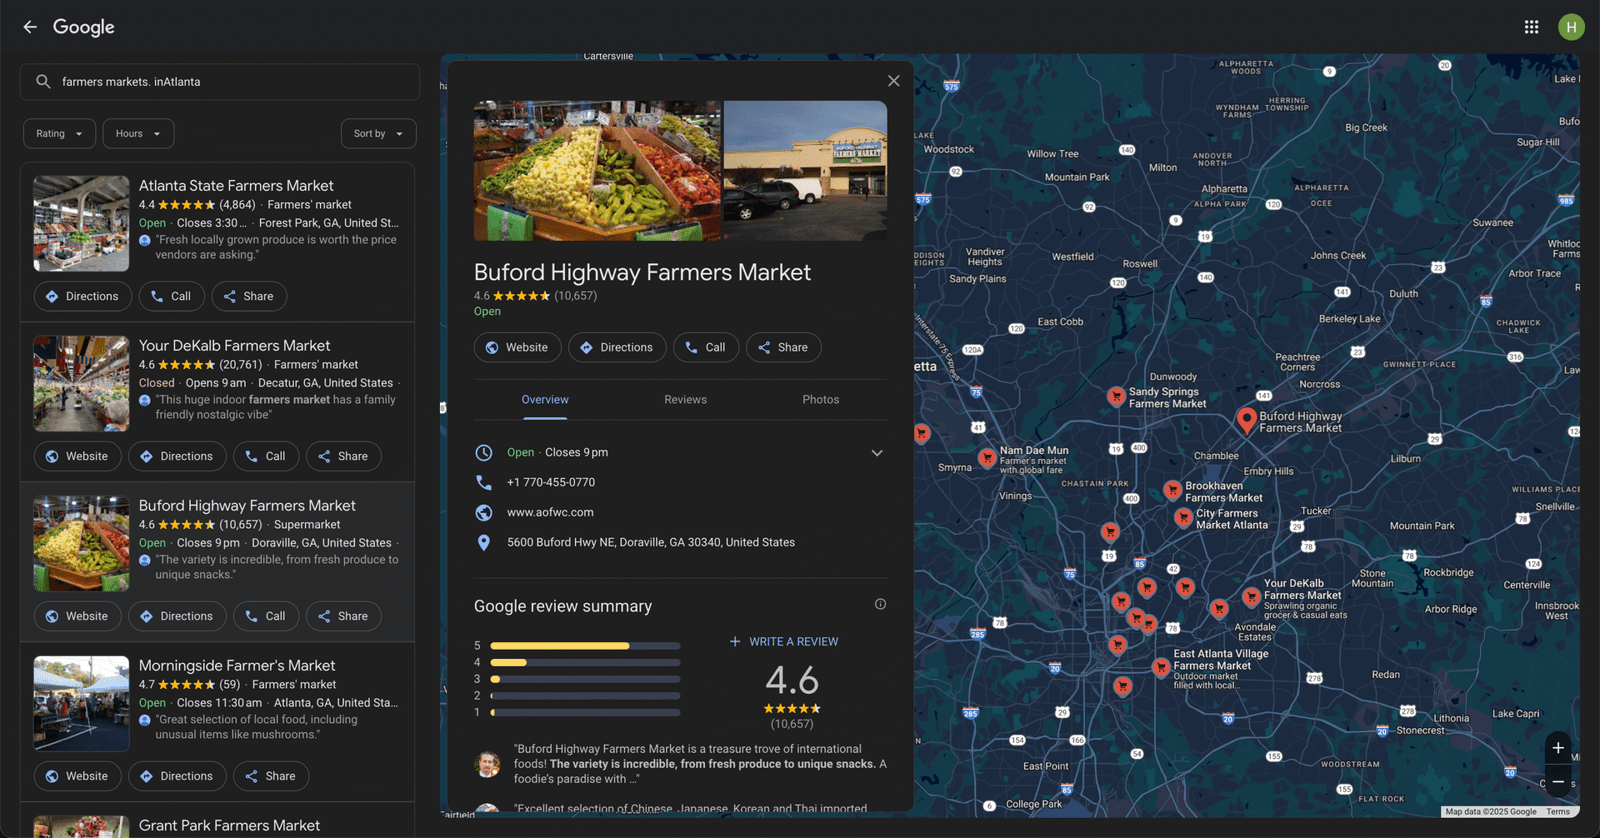Switch to the Overview tab
This screenshot has height=838, width=1600.
point(545,400)
